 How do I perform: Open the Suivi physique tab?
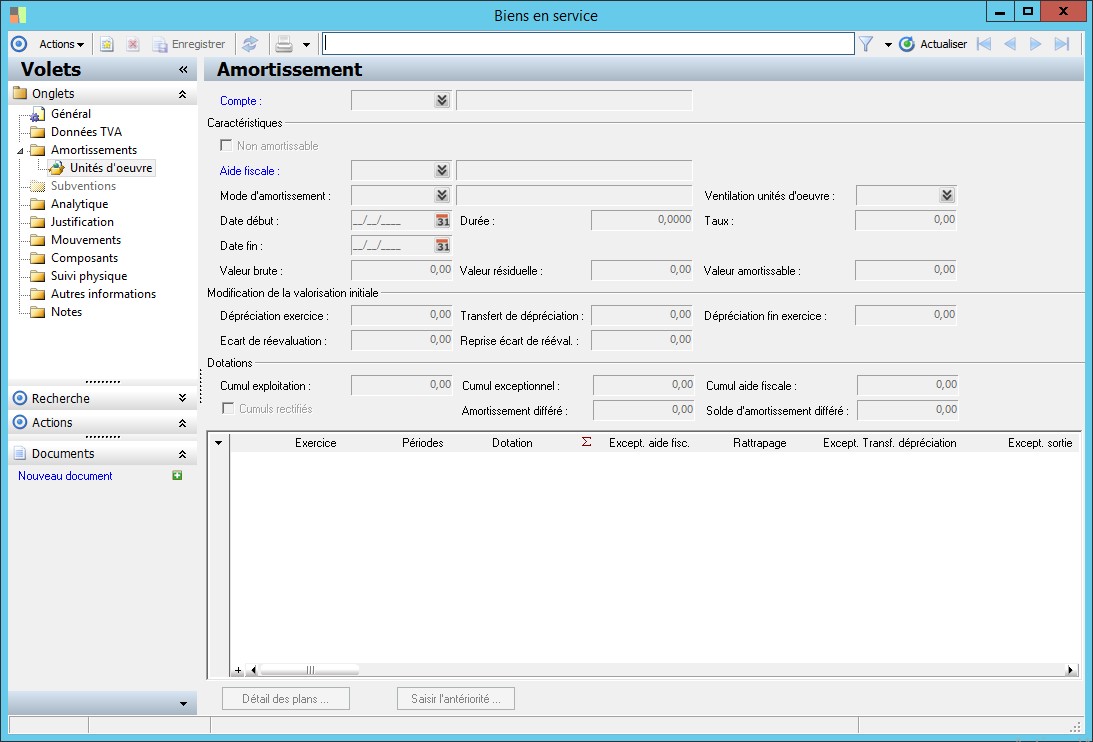(89, 276)
